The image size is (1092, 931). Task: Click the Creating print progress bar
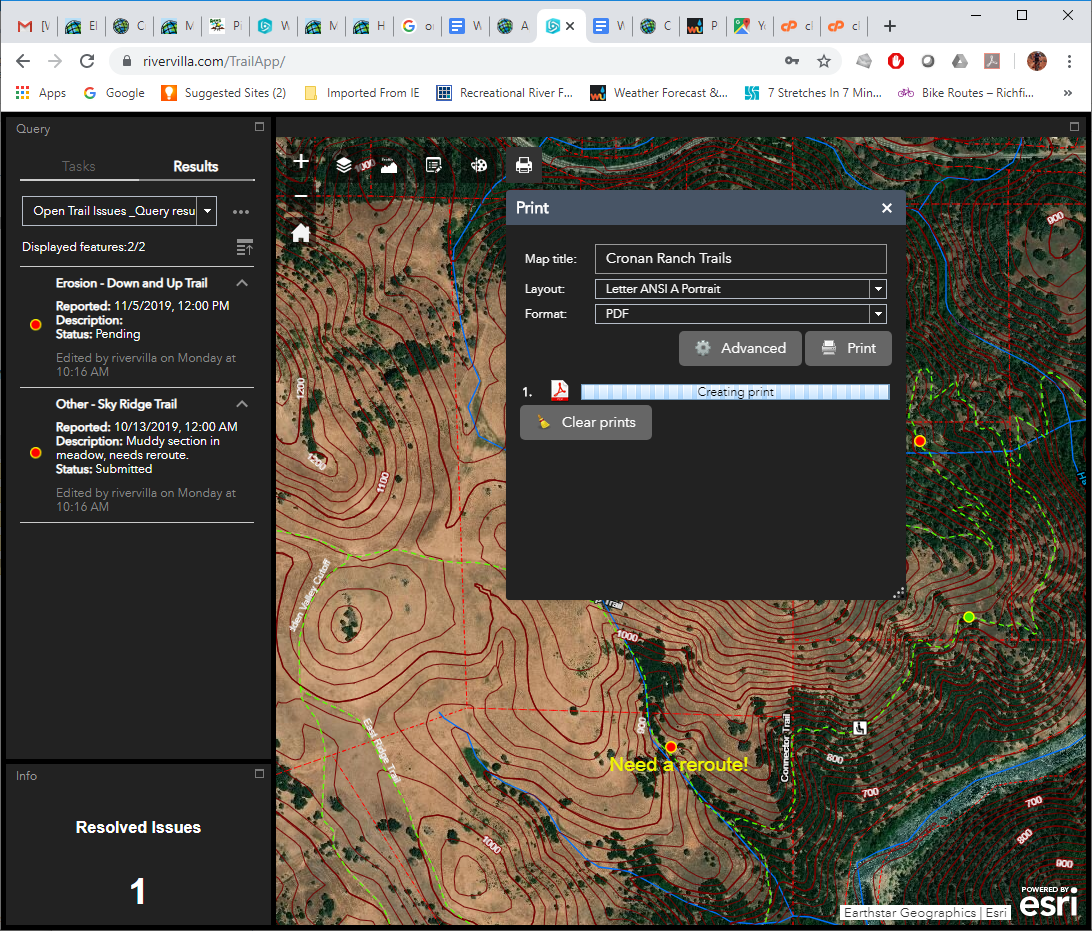(735, 392)
